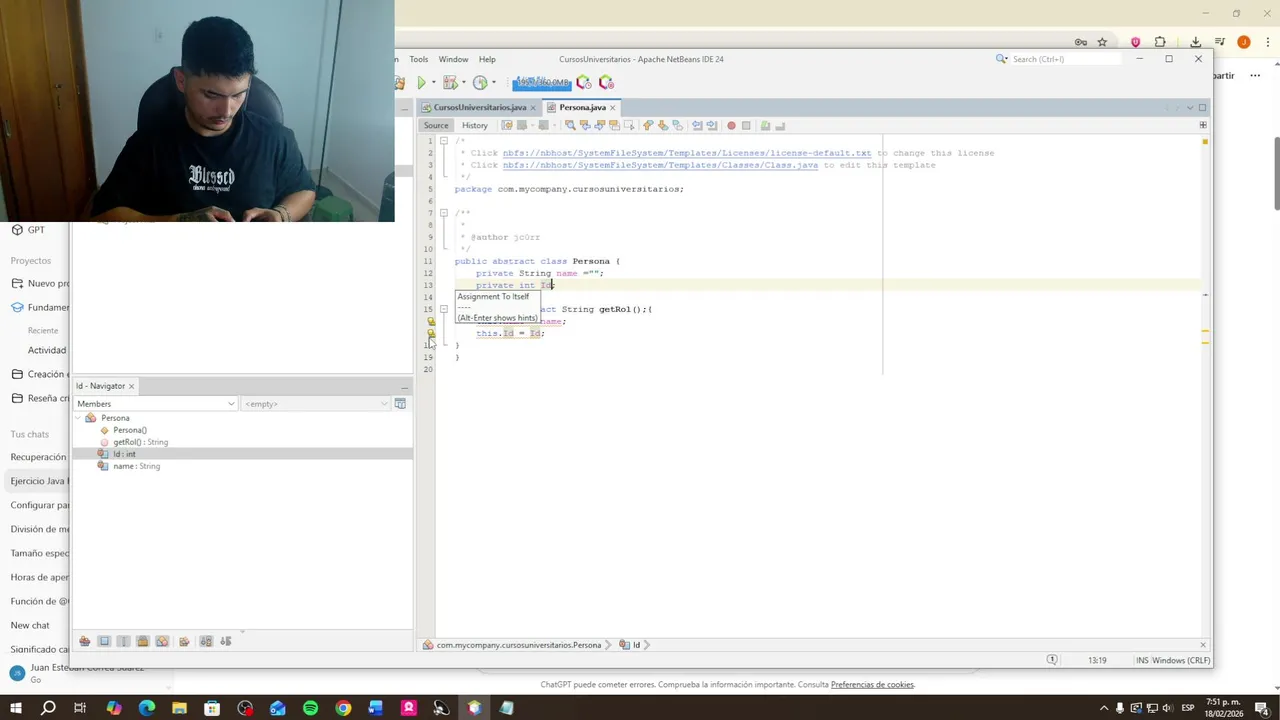Toggle Sort by Name in the Navigator
This screenshot has height=720, width=1280.
(x=206, y=641)
